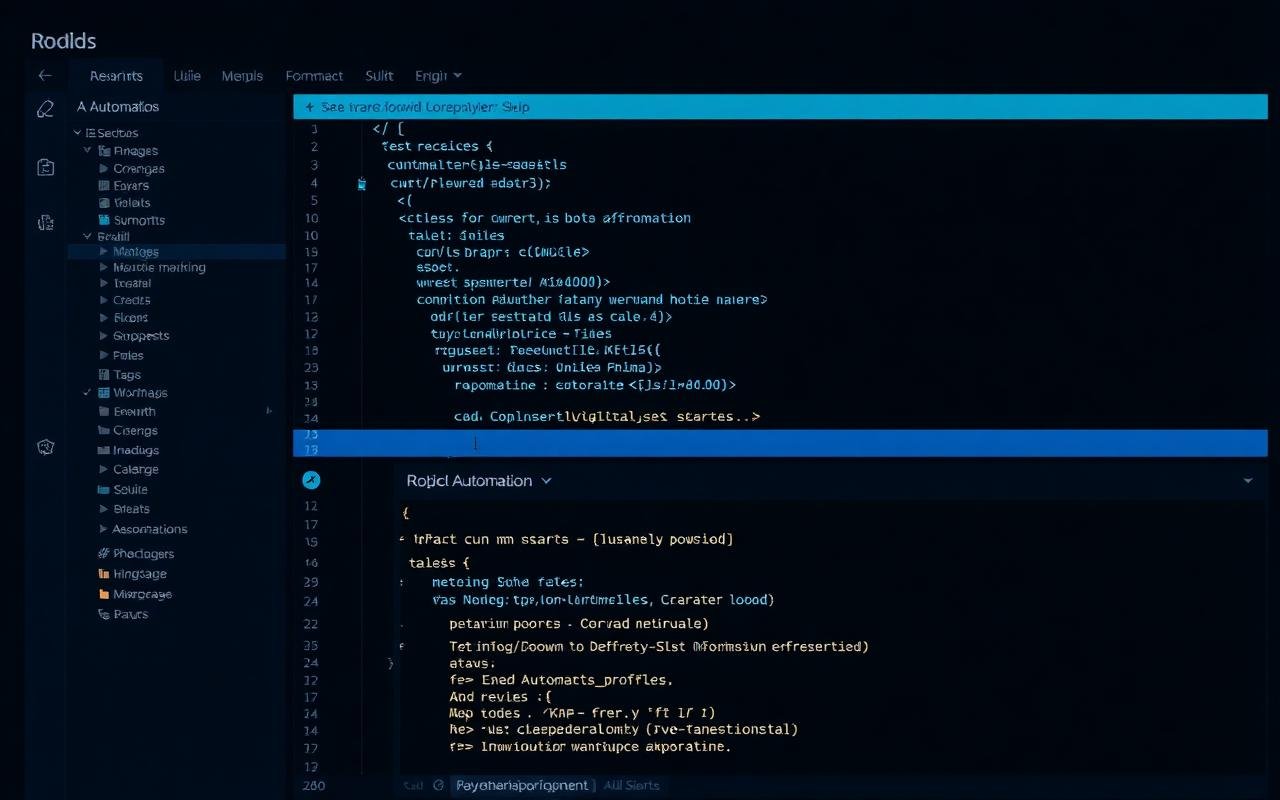Viewport: 1280px width, 800px height.
Task: Switch to the Resarrts tab
Action: (116, 76)
